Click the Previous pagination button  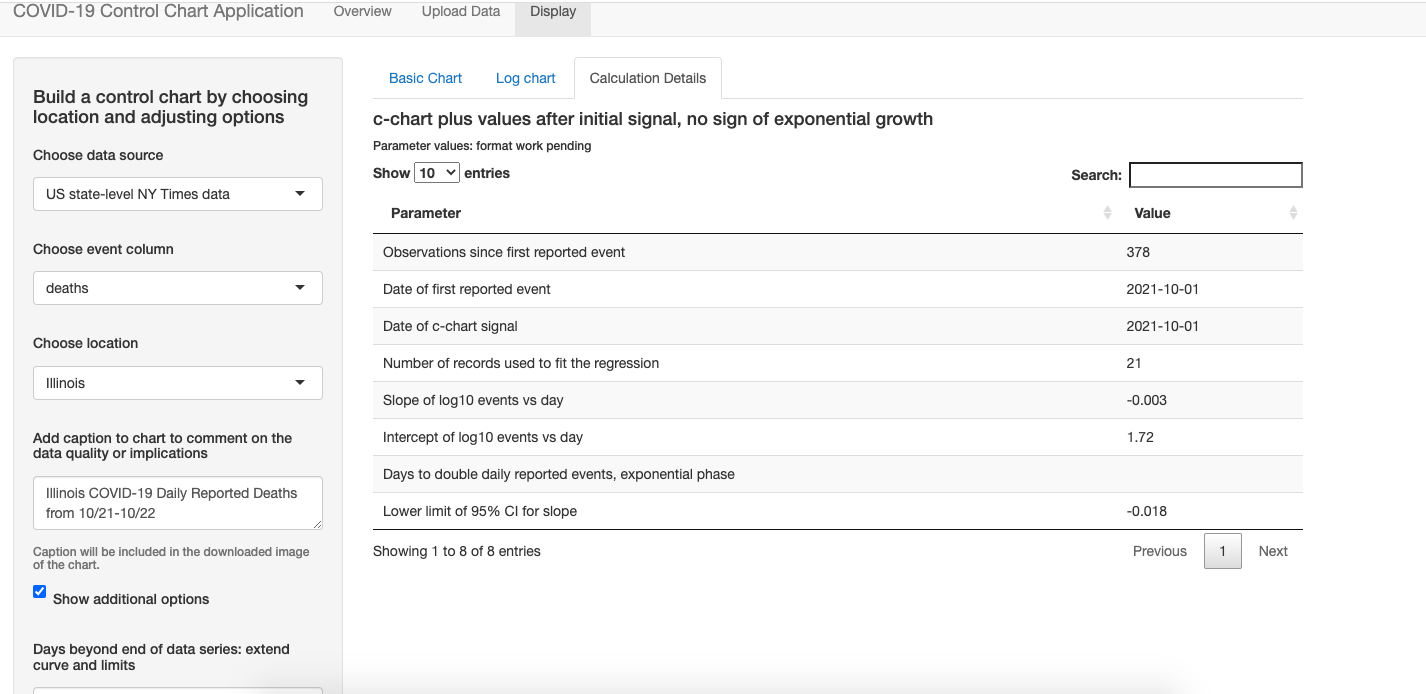click(1159, 551)
